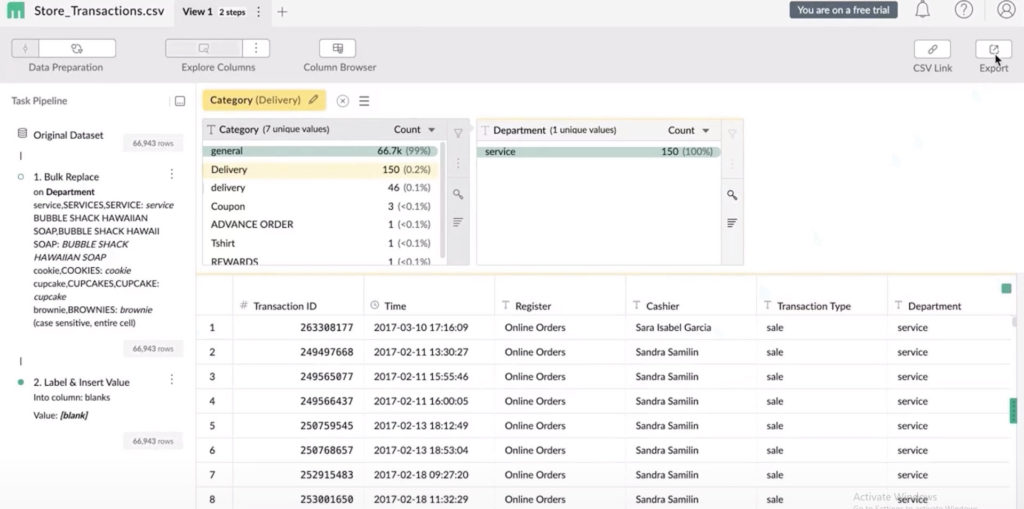This screenshot has height=509, width=1024.
Task: Open the help question mark icon
Action: 963,10
